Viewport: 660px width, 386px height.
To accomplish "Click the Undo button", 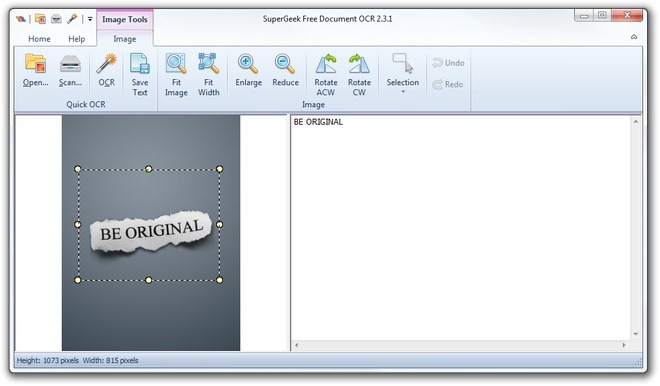I will coord(448,63).
